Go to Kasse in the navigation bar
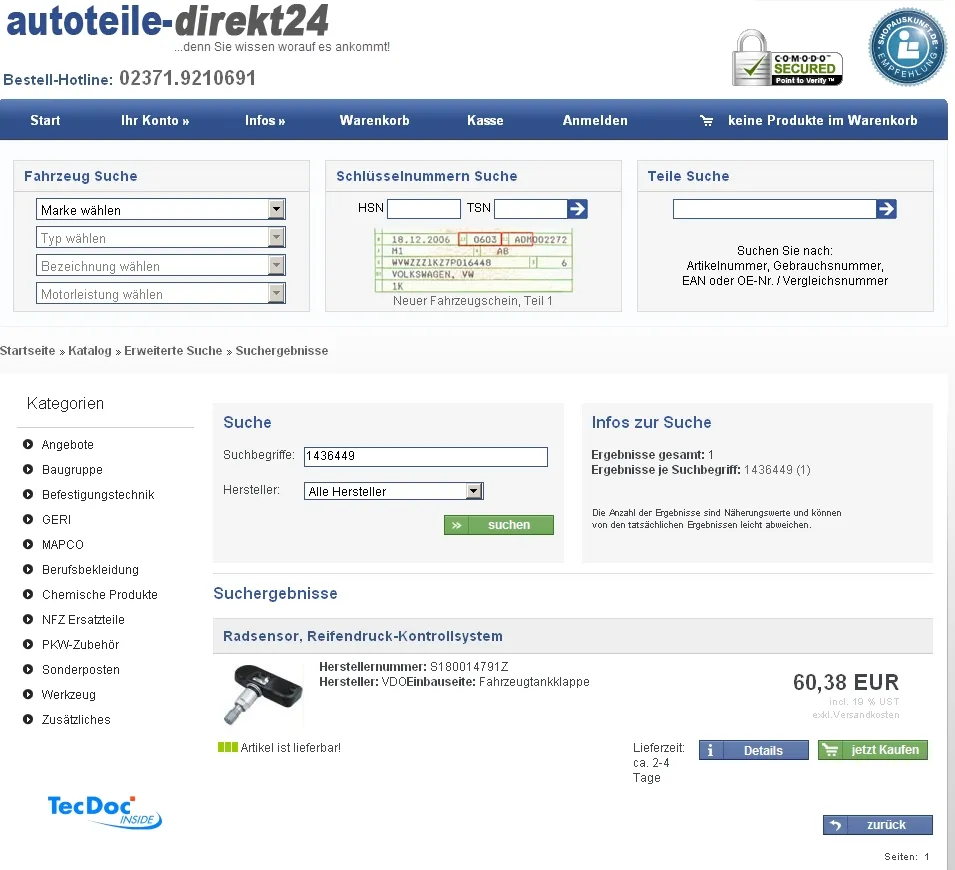This screenshot has width=955, height=870. (x=485, y=120)
